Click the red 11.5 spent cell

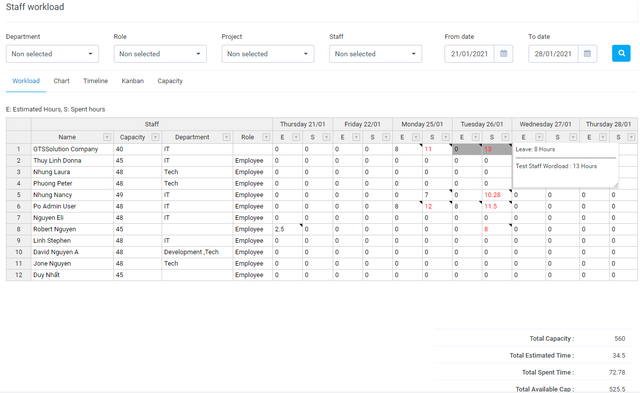[x=497, y=206]
